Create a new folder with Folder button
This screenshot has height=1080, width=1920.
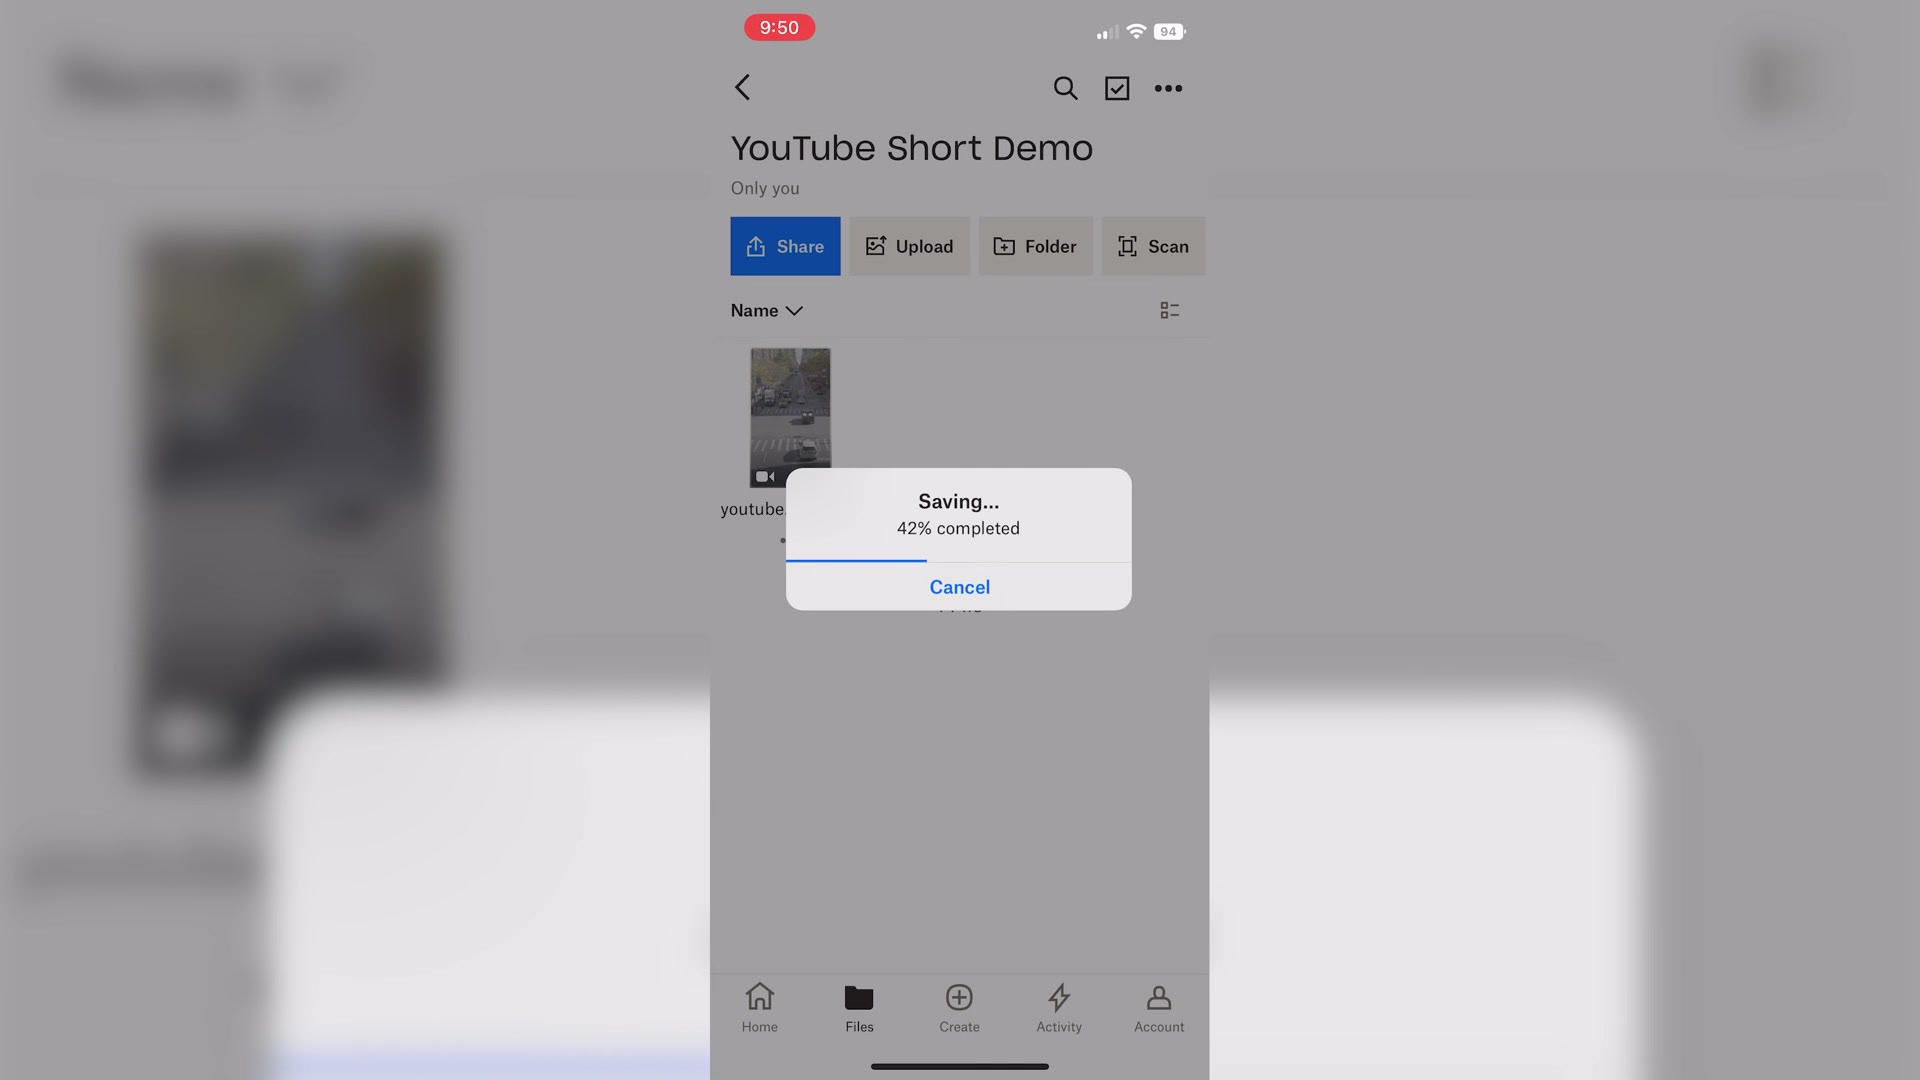[1035, 246]
